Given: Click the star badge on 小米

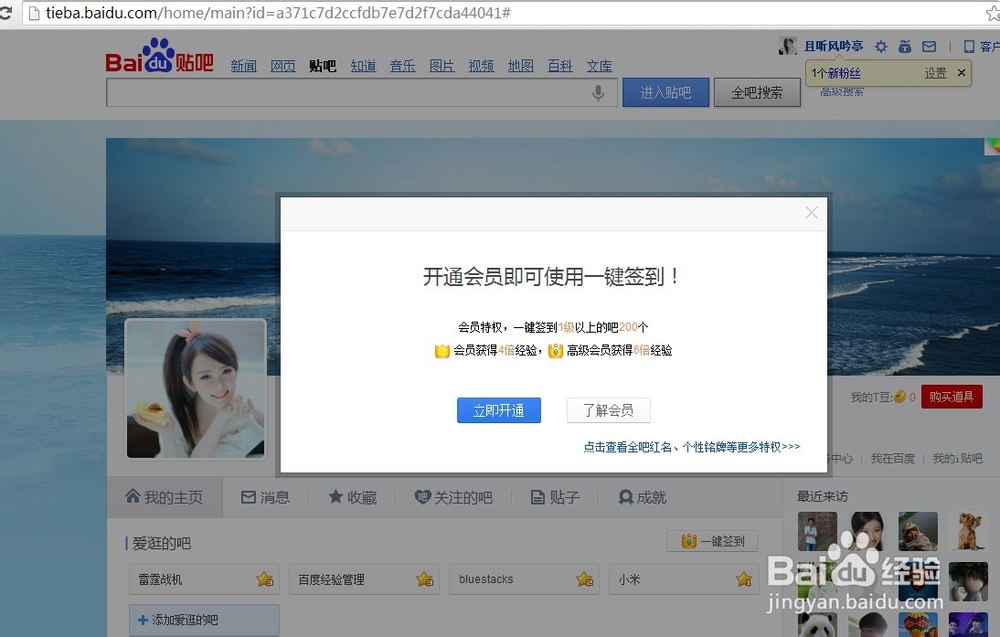Looking at the screenshot, I should pyautogui.click(x=744, y=579).
